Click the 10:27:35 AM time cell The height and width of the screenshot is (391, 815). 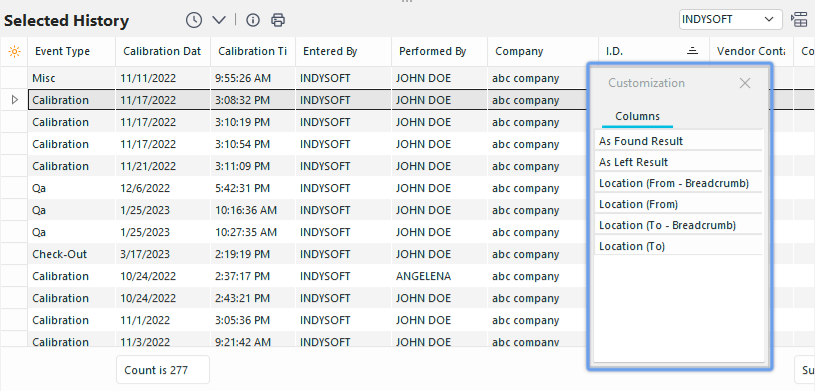click(253, 232)
